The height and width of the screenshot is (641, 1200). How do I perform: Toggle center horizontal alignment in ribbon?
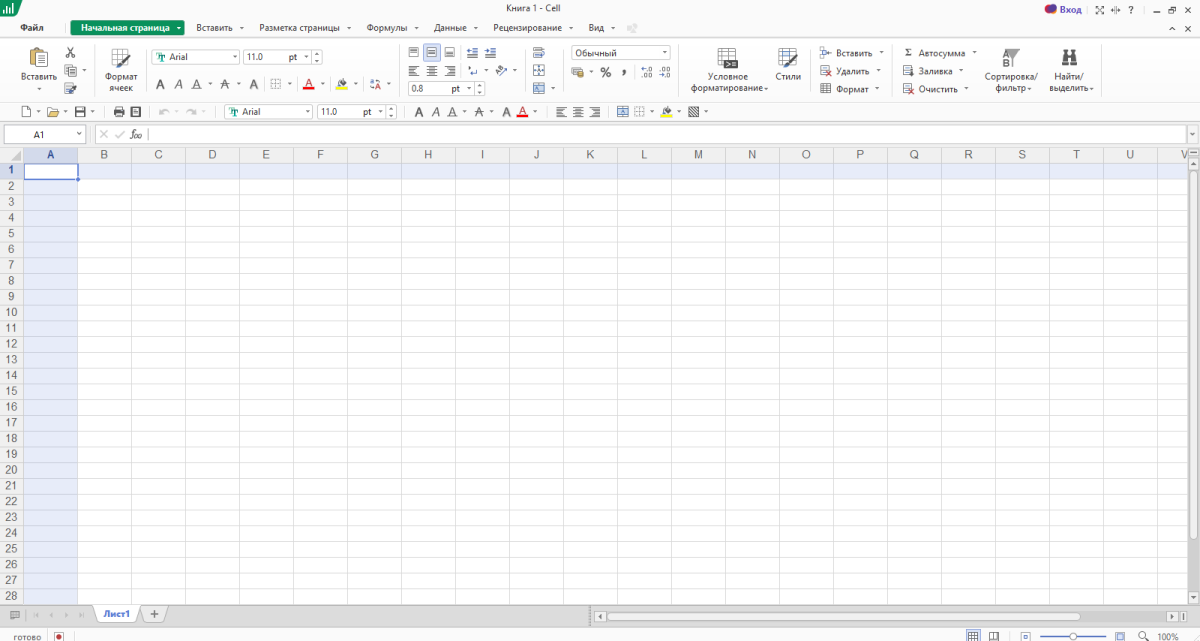pos(431,71)
